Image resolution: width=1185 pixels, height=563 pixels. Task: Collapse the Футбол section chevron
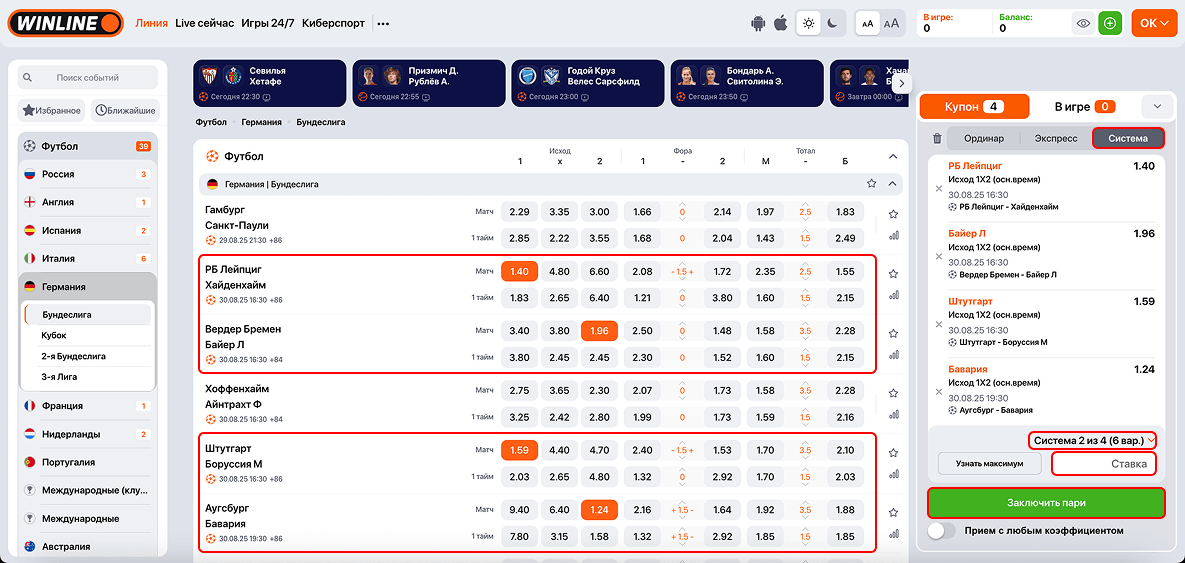pos(893,156)
